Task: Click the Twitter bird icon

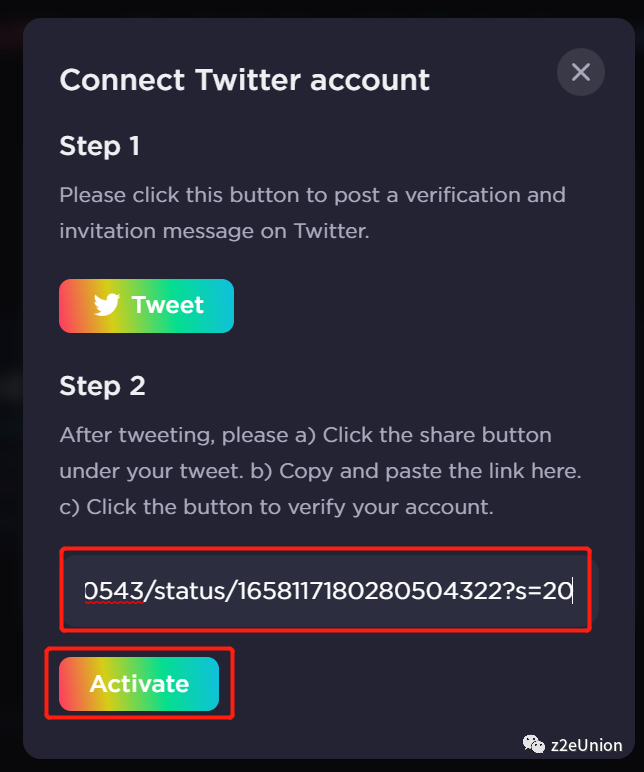Action: [x=107, y=305]
